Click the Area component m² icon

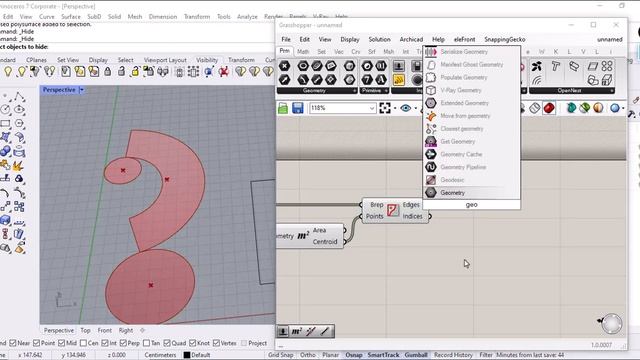tap(303, 236)
